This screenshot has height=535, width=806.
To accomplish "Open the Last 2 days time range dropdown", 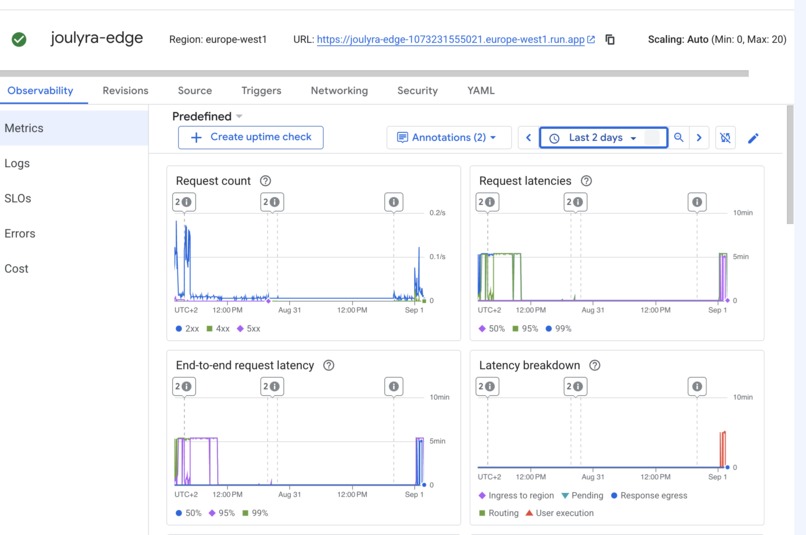I will click(603, 137).
